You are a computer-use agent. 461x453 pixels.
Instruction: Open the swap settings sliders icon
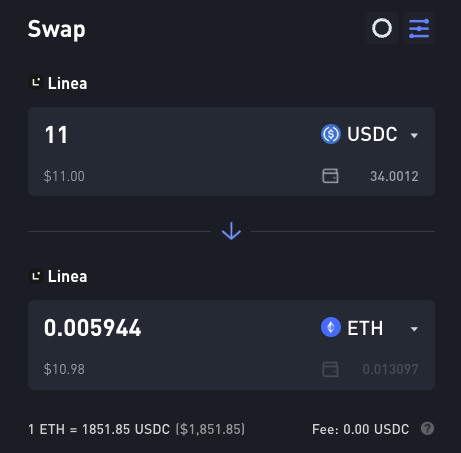coord(419,28)
